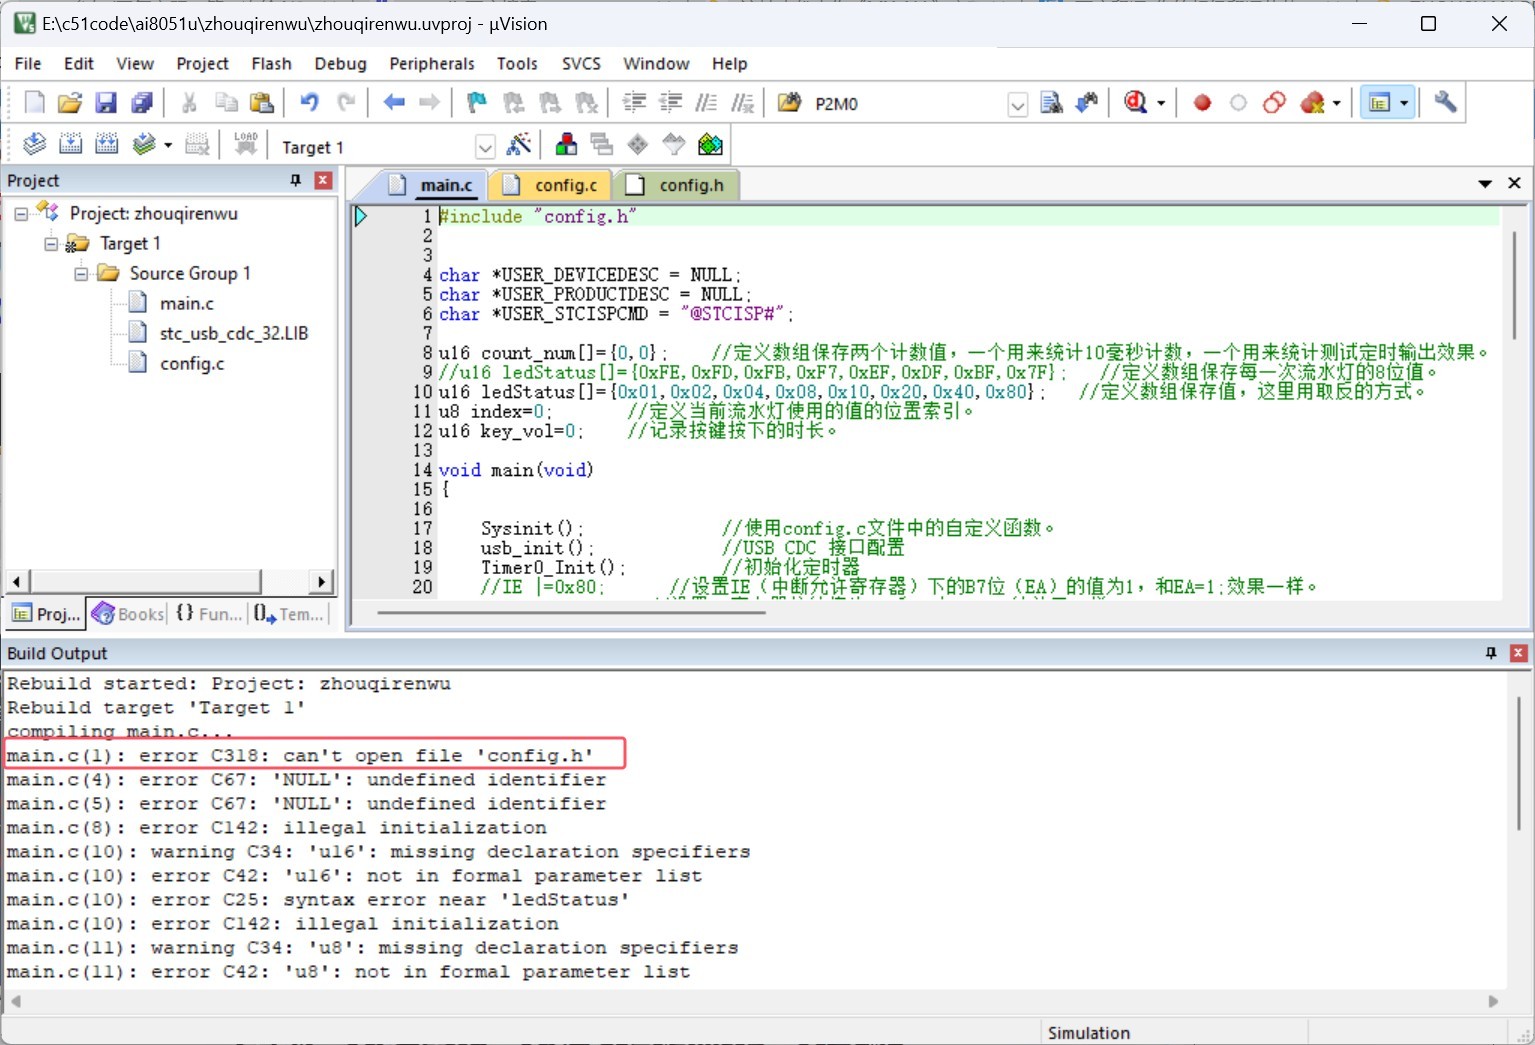Start or stop debug session
1535x1045 pixels.
coord(1136,103)
